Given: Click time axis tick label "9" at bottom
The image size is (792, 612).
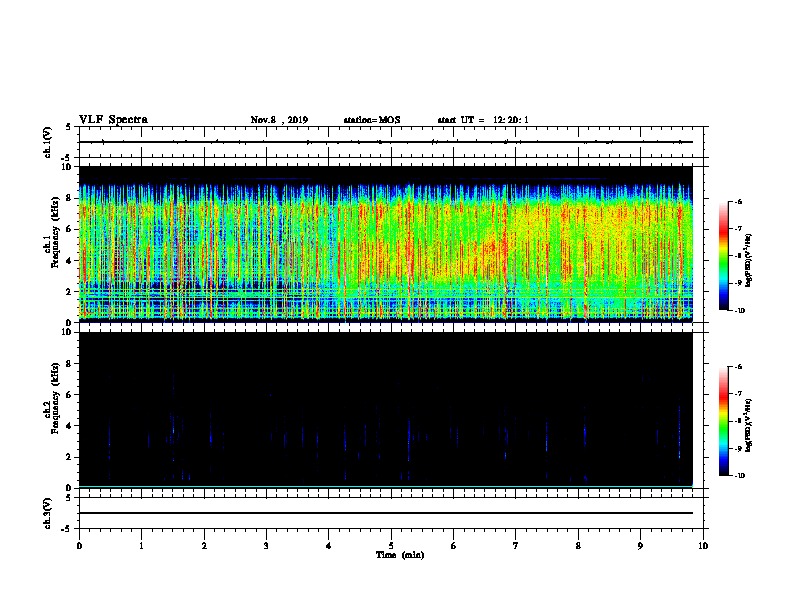Looking at the screenshot, I should click(x=640, y=546).
